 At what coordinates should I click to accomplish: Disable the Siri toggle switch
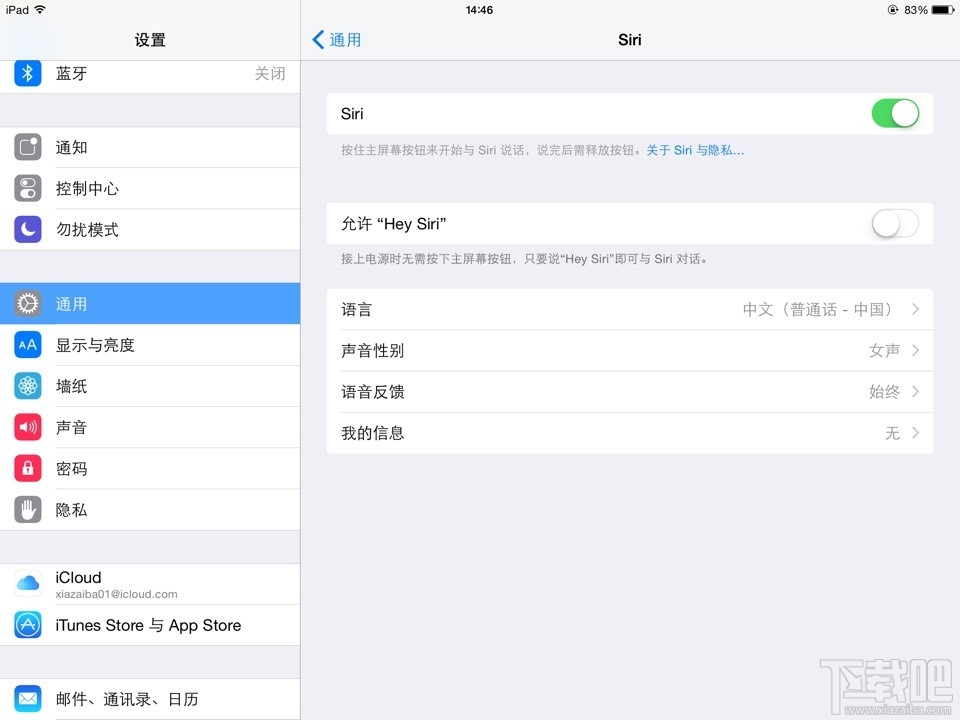[x=895, y=114]
